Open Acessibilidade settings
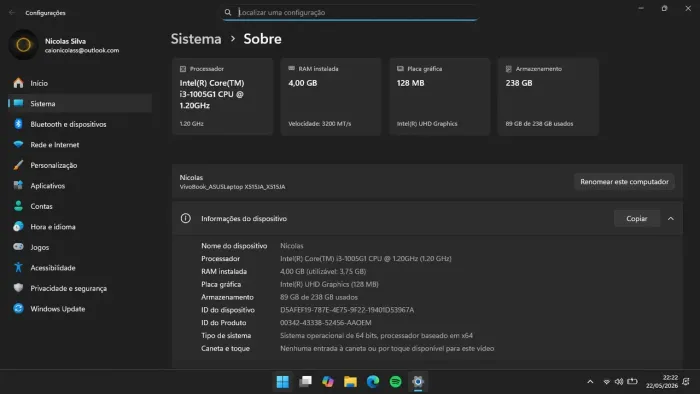 point(80,268)
